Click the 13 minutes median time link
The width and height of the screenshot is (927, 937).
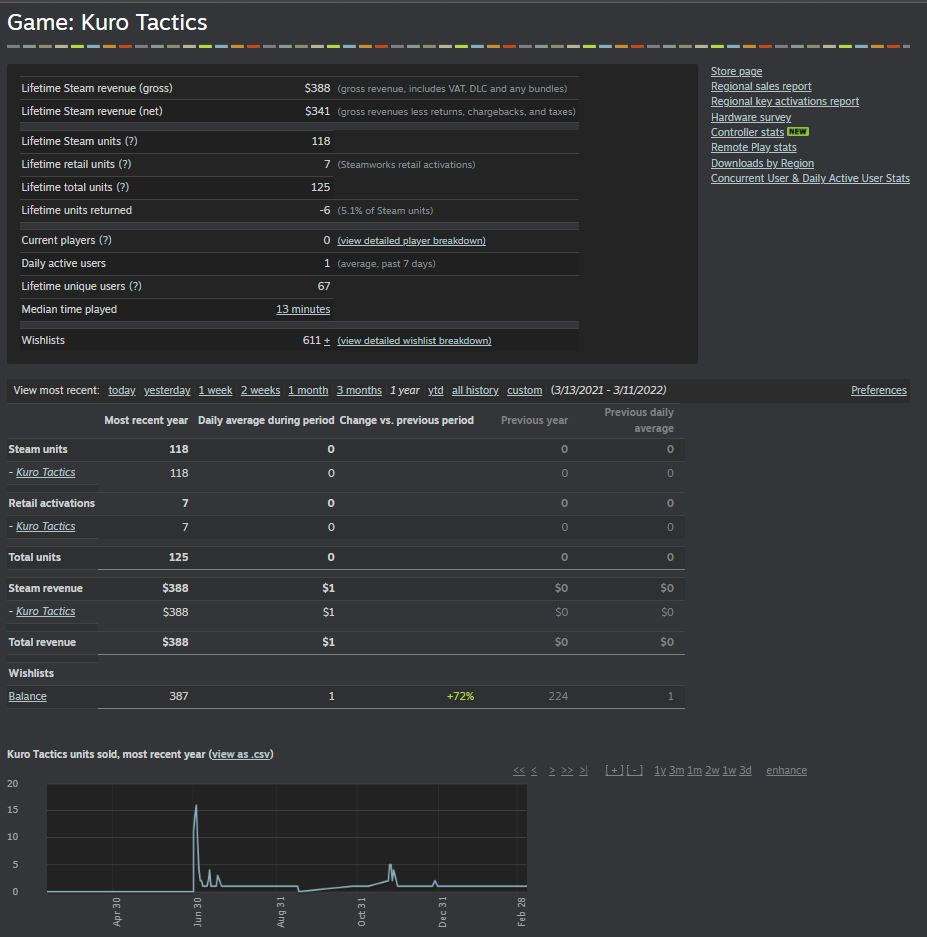pos(303,309)
